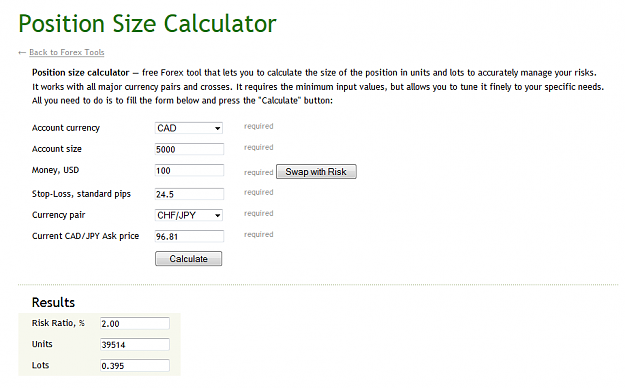Click the Current CAD/JPY Ask price label
The height and width of the screenshot is (388, 625).
(85, 236)
